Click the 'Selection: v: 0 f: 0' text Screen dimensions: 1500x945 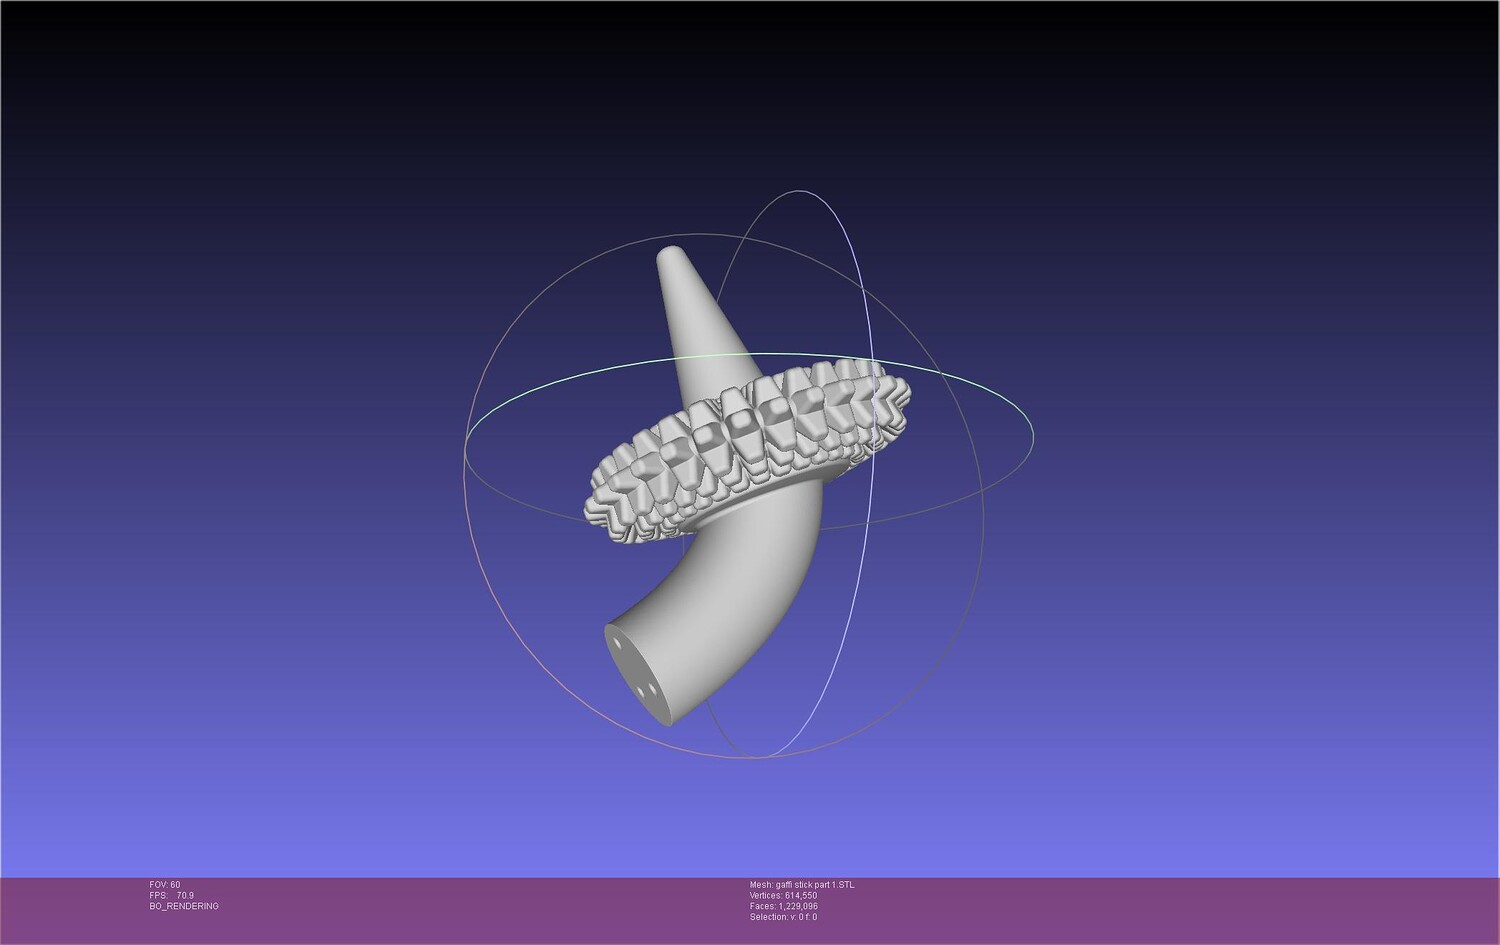click(x=783, y=918)
